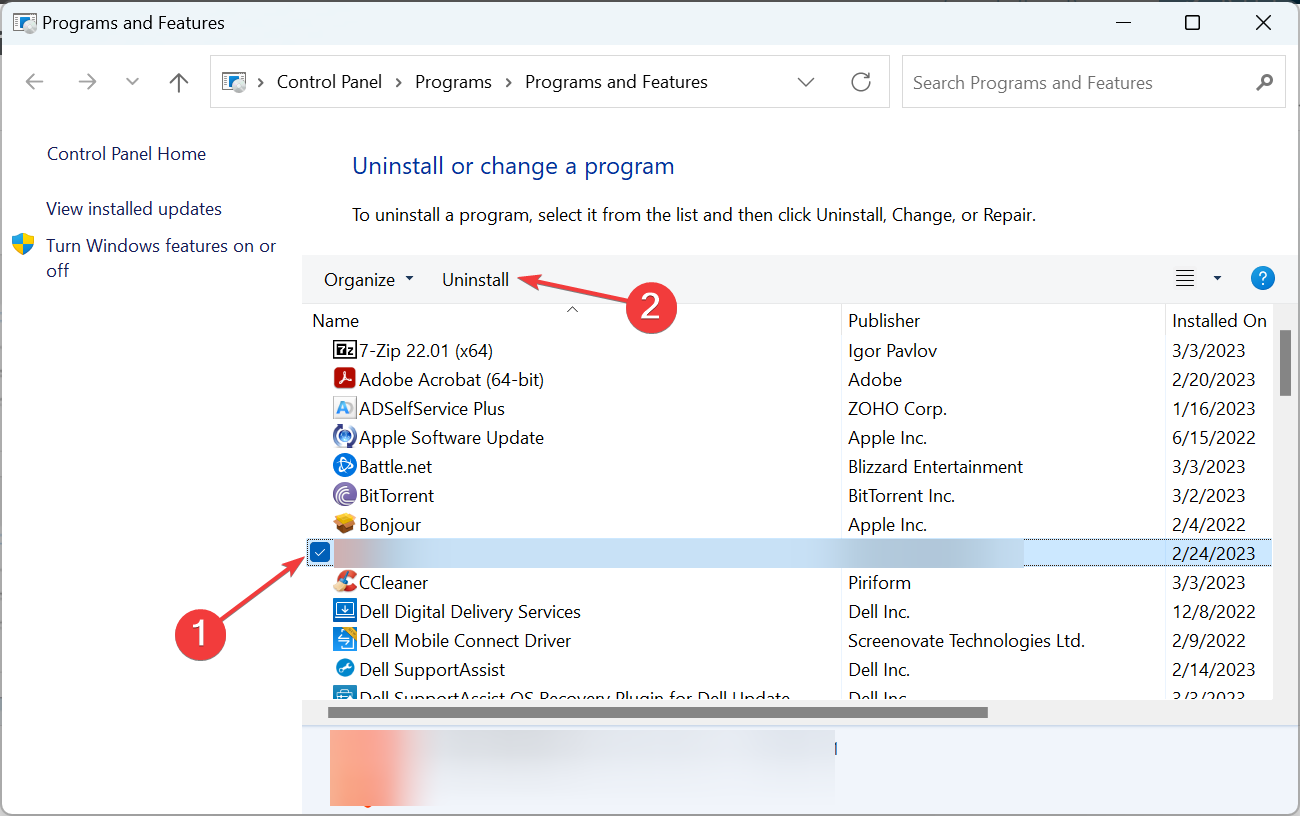This screenshot has width=1300, height=816.
Task: Sort by the Installed On column header
Action: point(1219,320)
